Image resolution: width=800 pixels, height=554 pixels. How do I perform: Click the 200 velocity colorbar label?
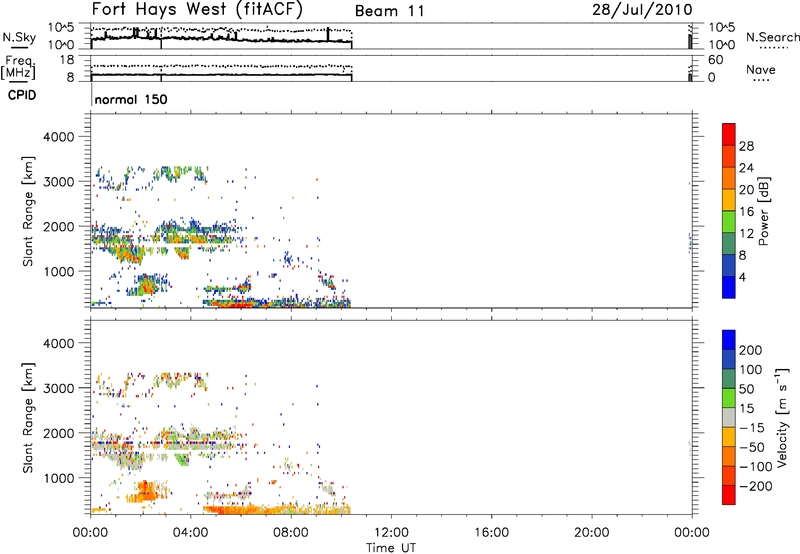coord(751,350)
